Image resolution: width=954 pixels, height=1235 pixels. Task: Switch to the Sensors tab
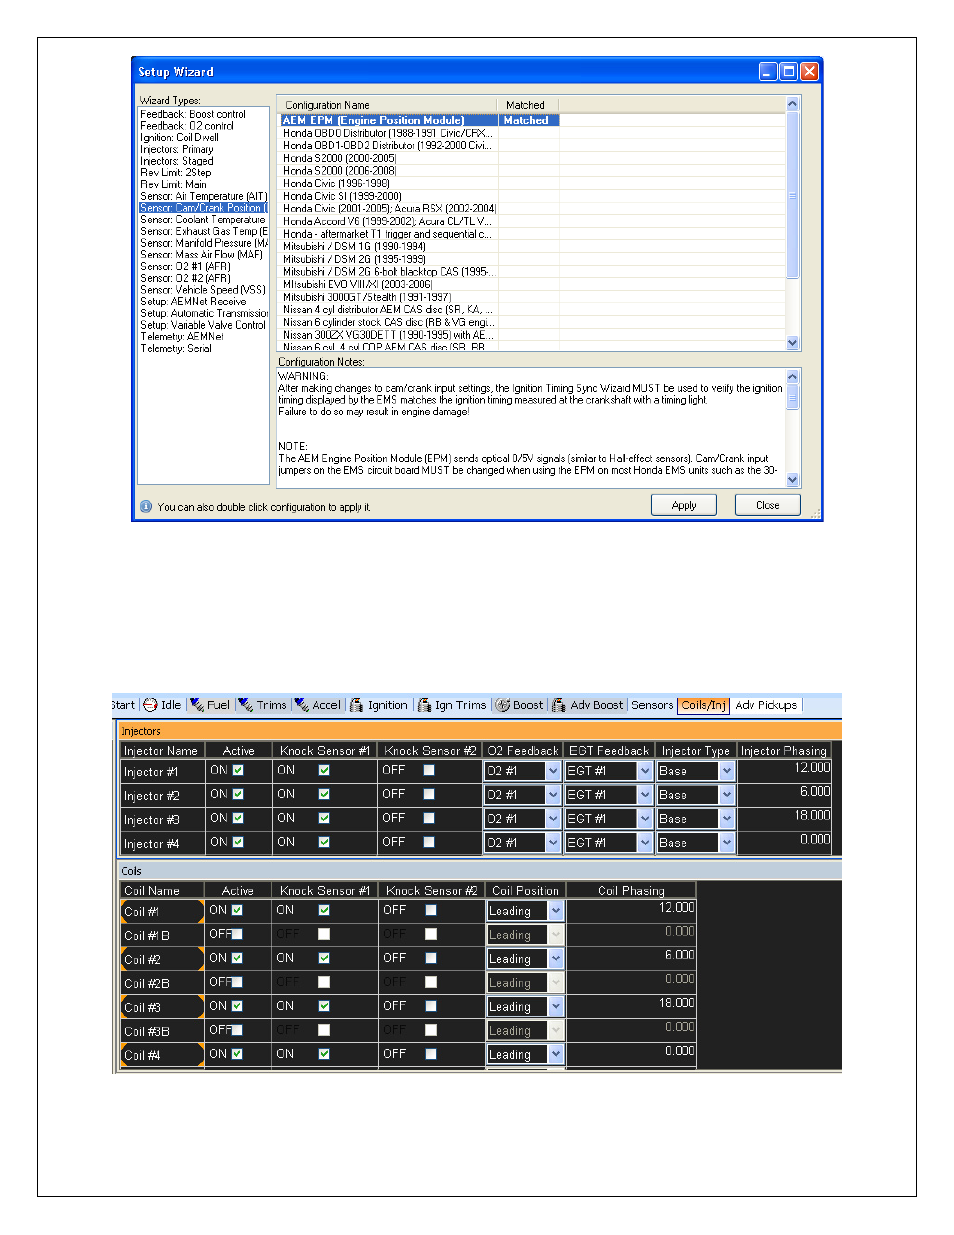click(652, 705)
